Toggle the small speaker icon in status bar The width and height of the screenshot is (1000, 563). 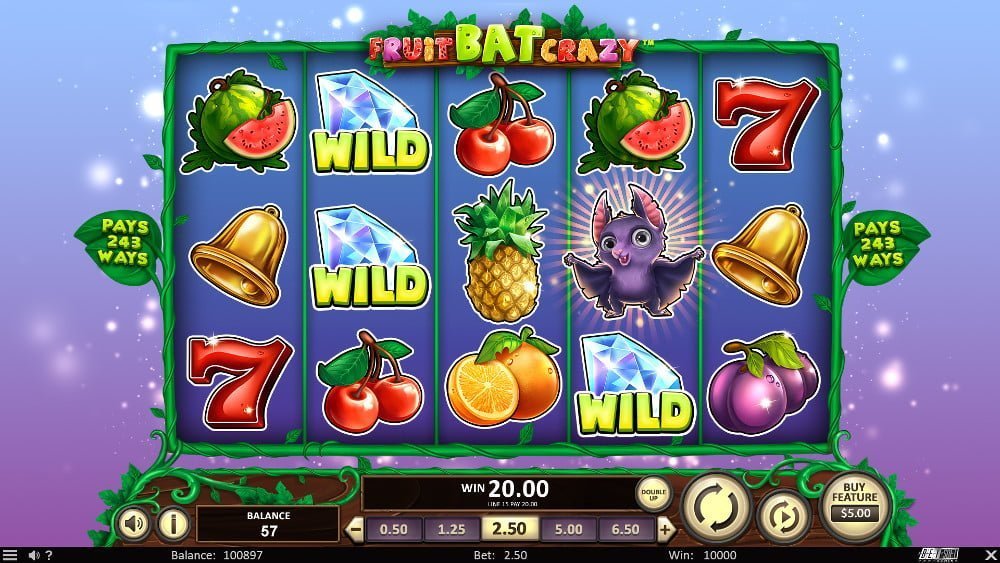[x=34, y=555]
